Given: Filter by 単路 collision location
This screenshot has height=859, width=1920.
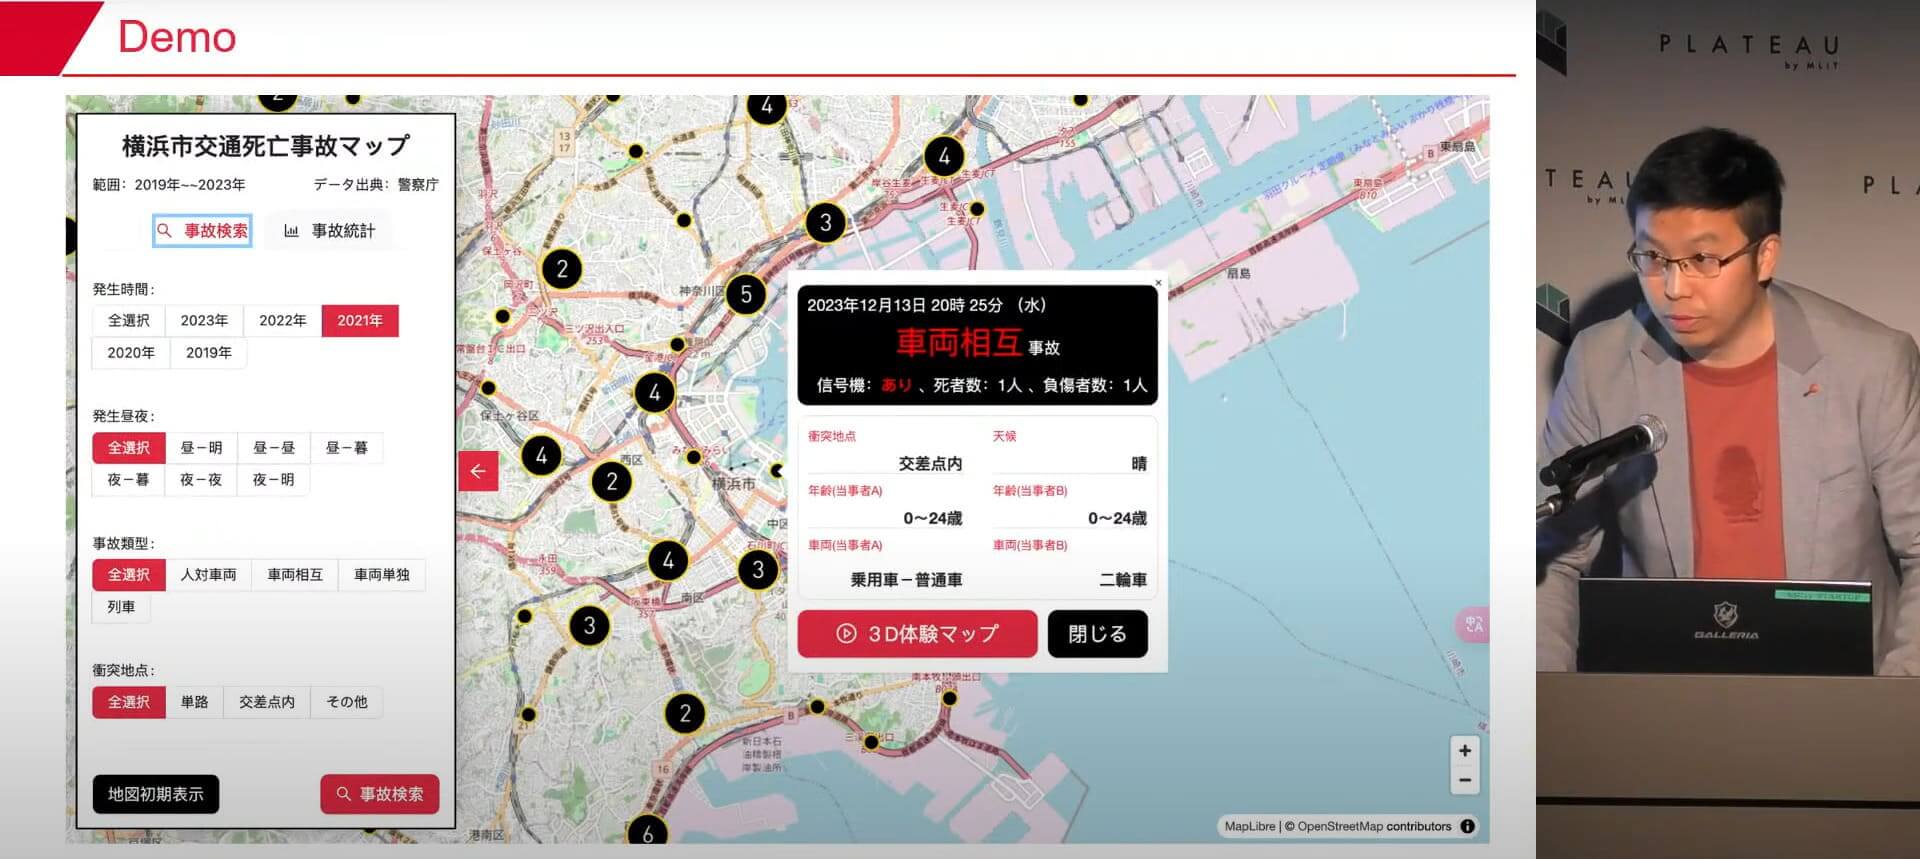Looking at the screenshot, I should [x=195, y=702].
